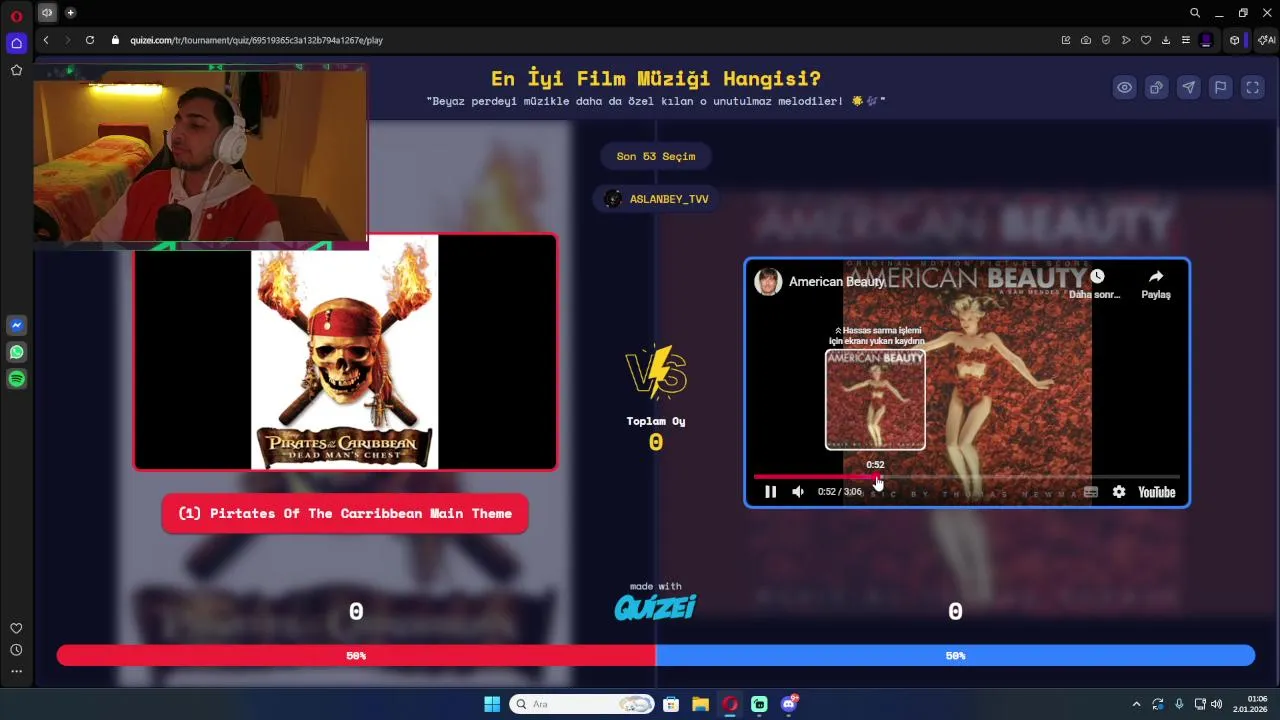Expand the system tray hidden icons
Image resolution: width=1280 pixels, height=720 pixels.
coord(1136,704)
